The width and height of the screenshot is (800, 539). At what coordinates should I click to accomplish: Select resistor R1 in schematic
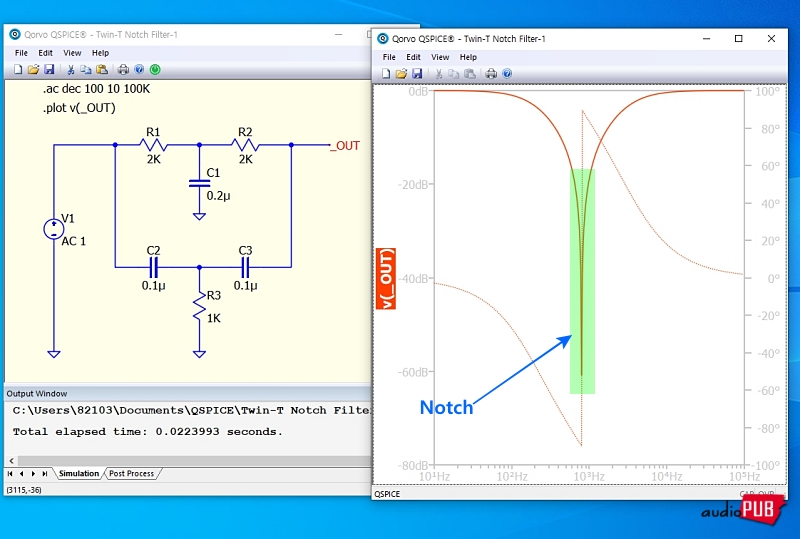click(153, 145)
